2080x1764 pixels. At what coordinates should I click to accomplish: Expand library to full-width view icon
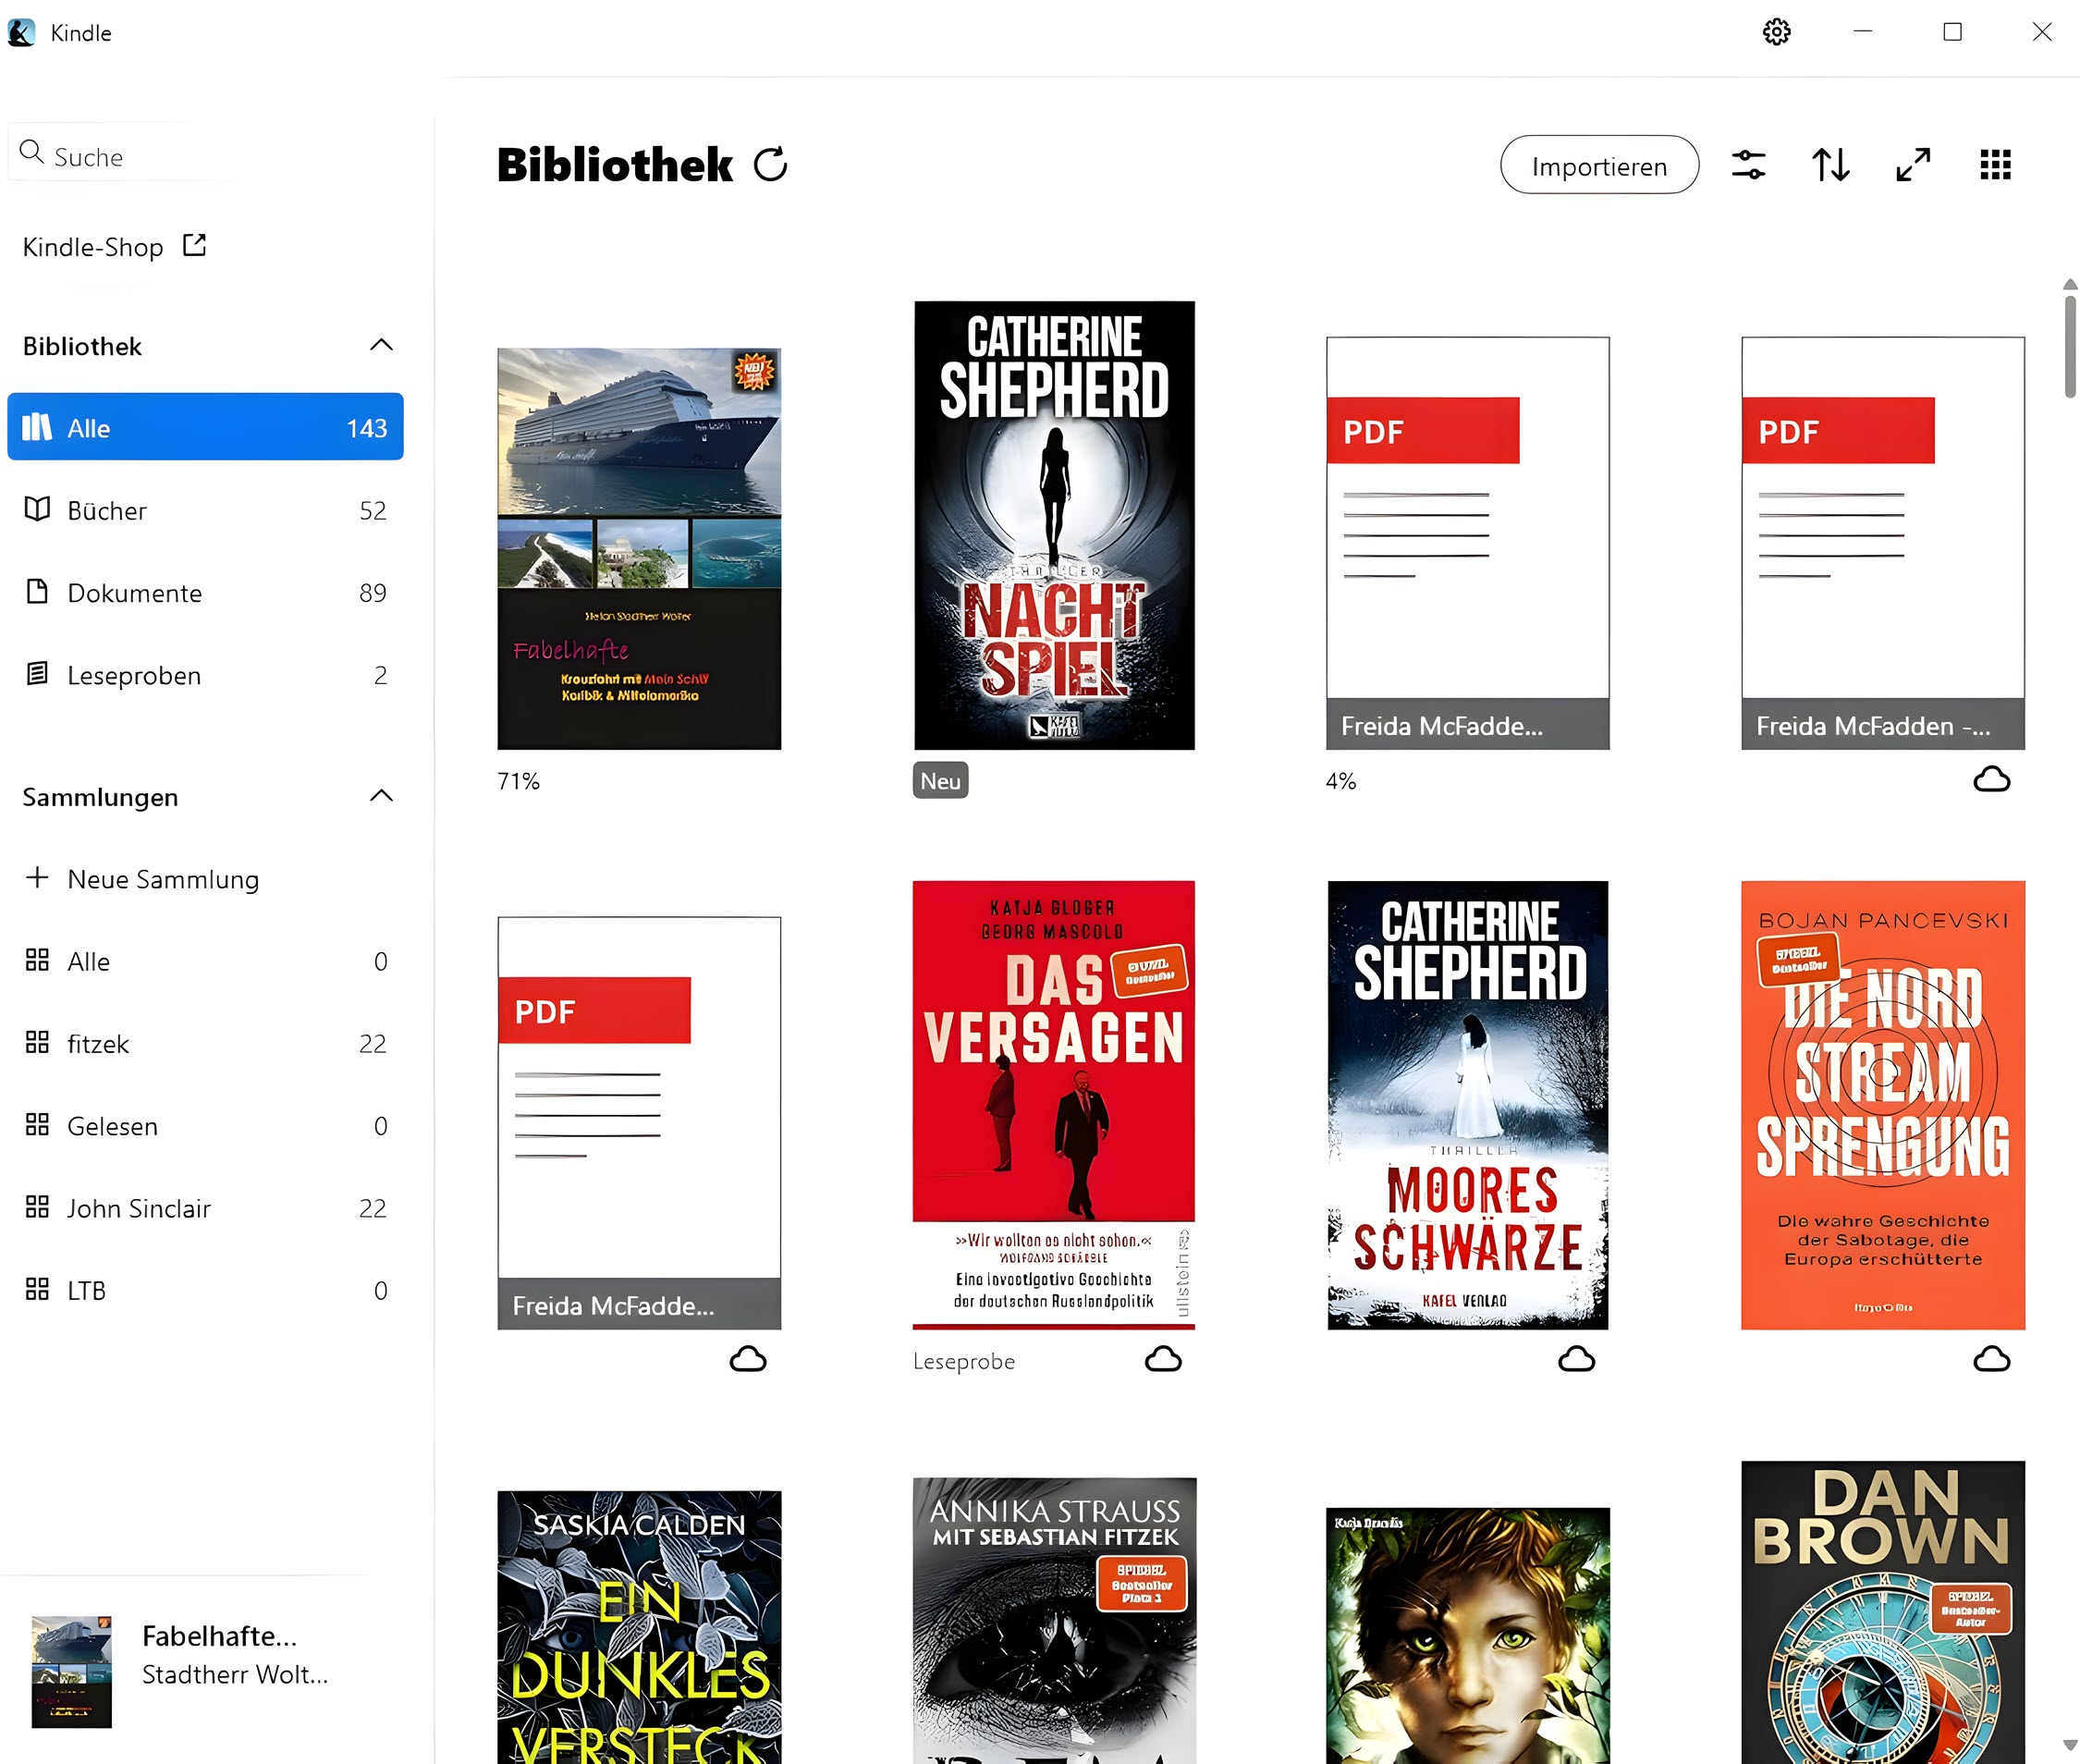pos(1912,165)
